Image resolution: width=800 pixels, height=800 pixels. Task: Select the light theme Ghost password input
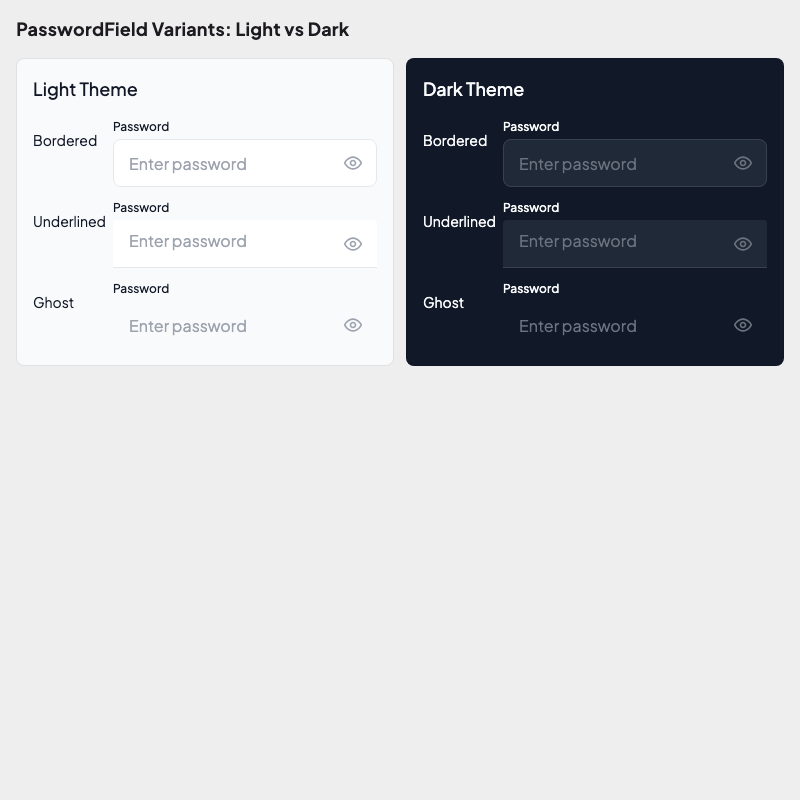click(x=225, y=326)
